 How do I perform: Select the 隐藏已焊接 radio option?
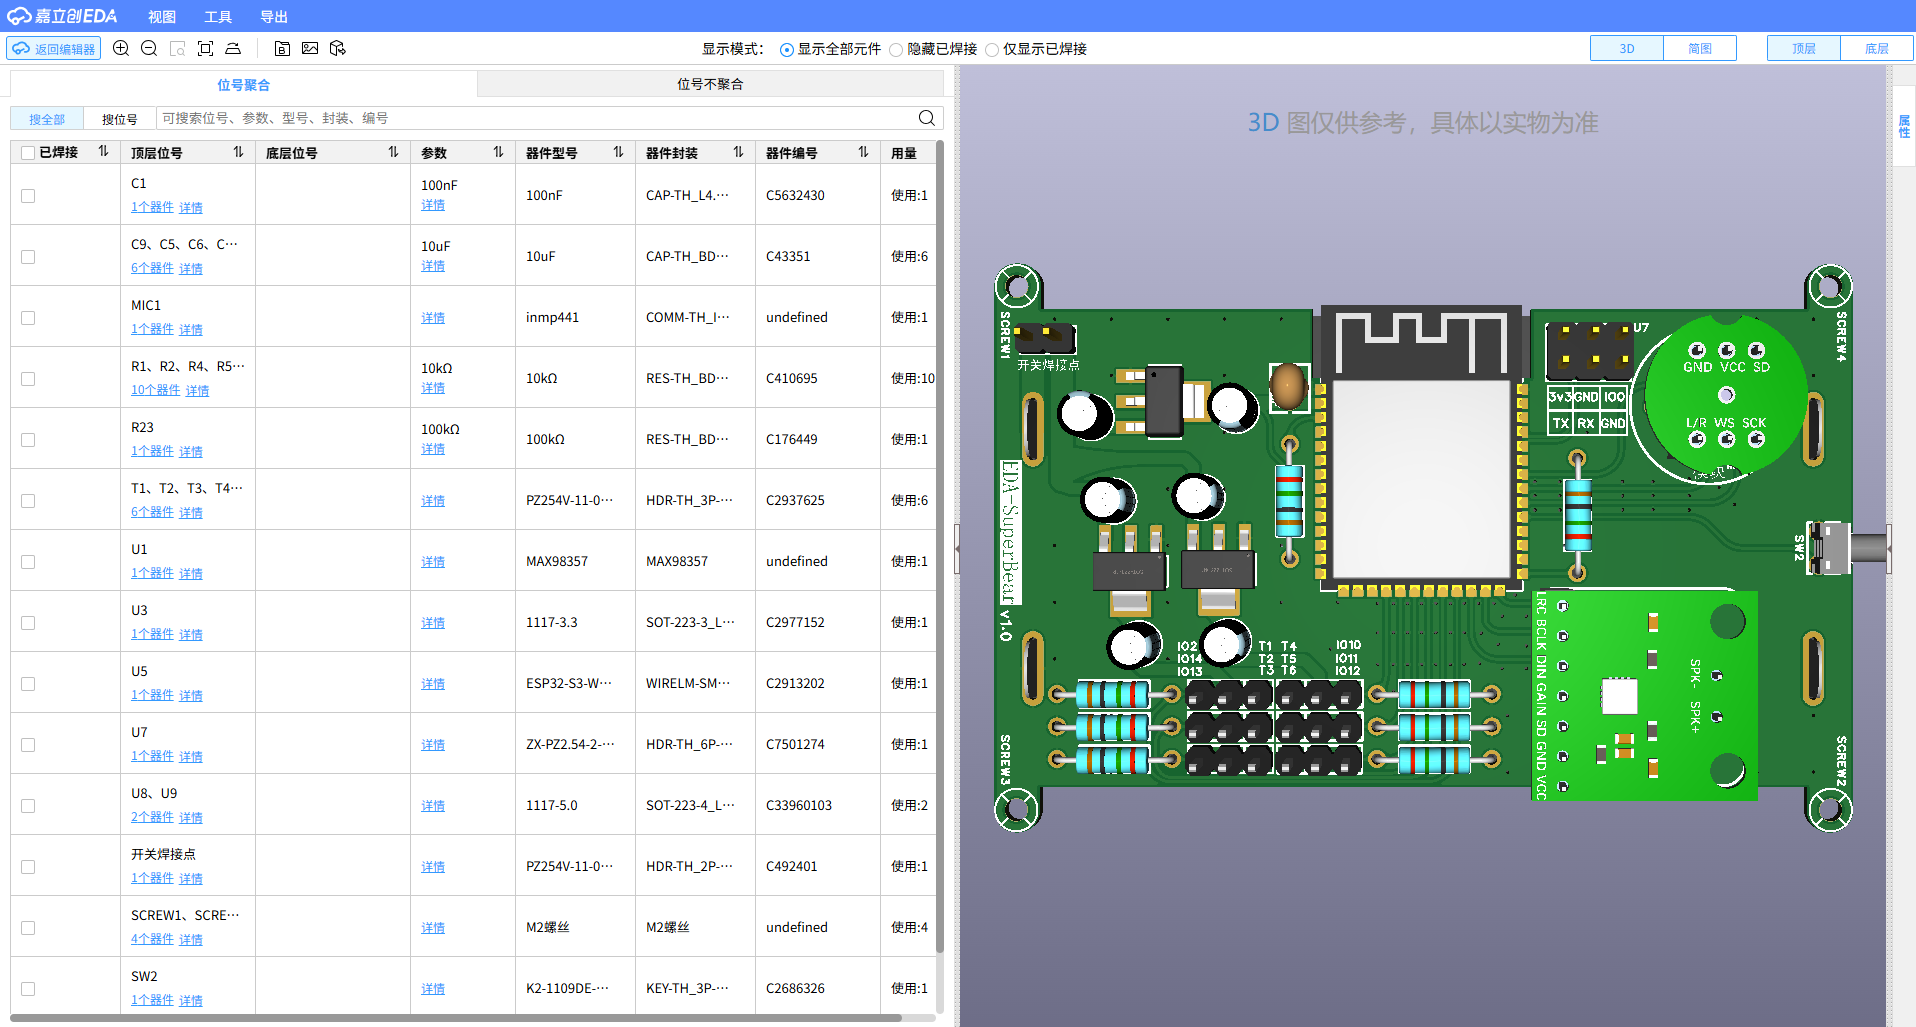(896, 50)
